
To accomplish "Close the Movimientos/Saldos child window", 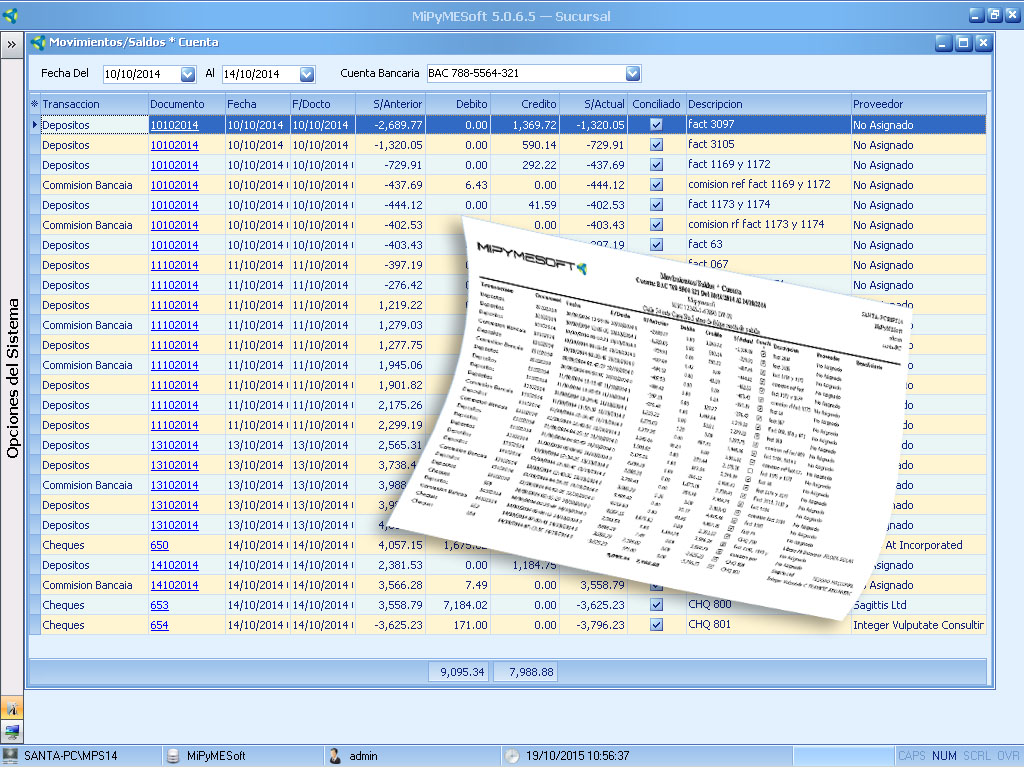I will 983,43.
